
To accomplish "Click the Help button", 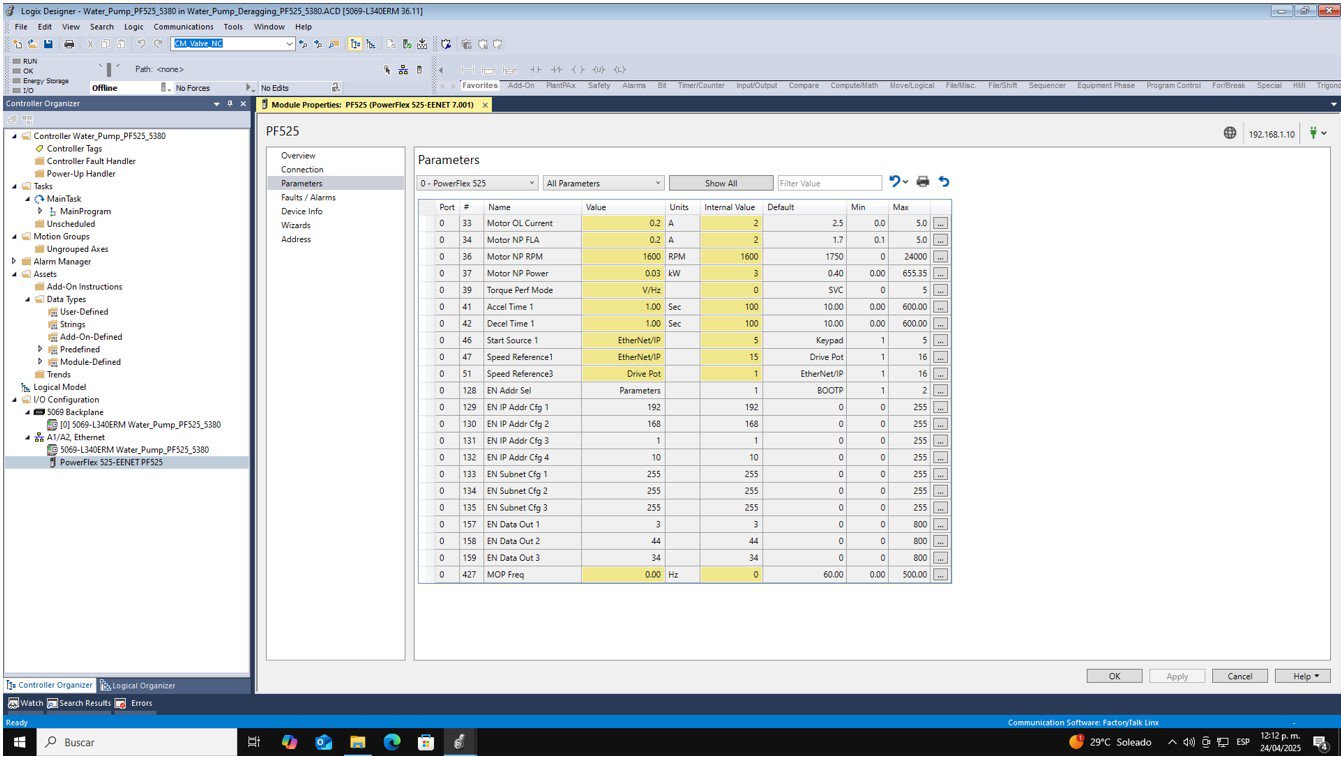I will (1303, 676).
